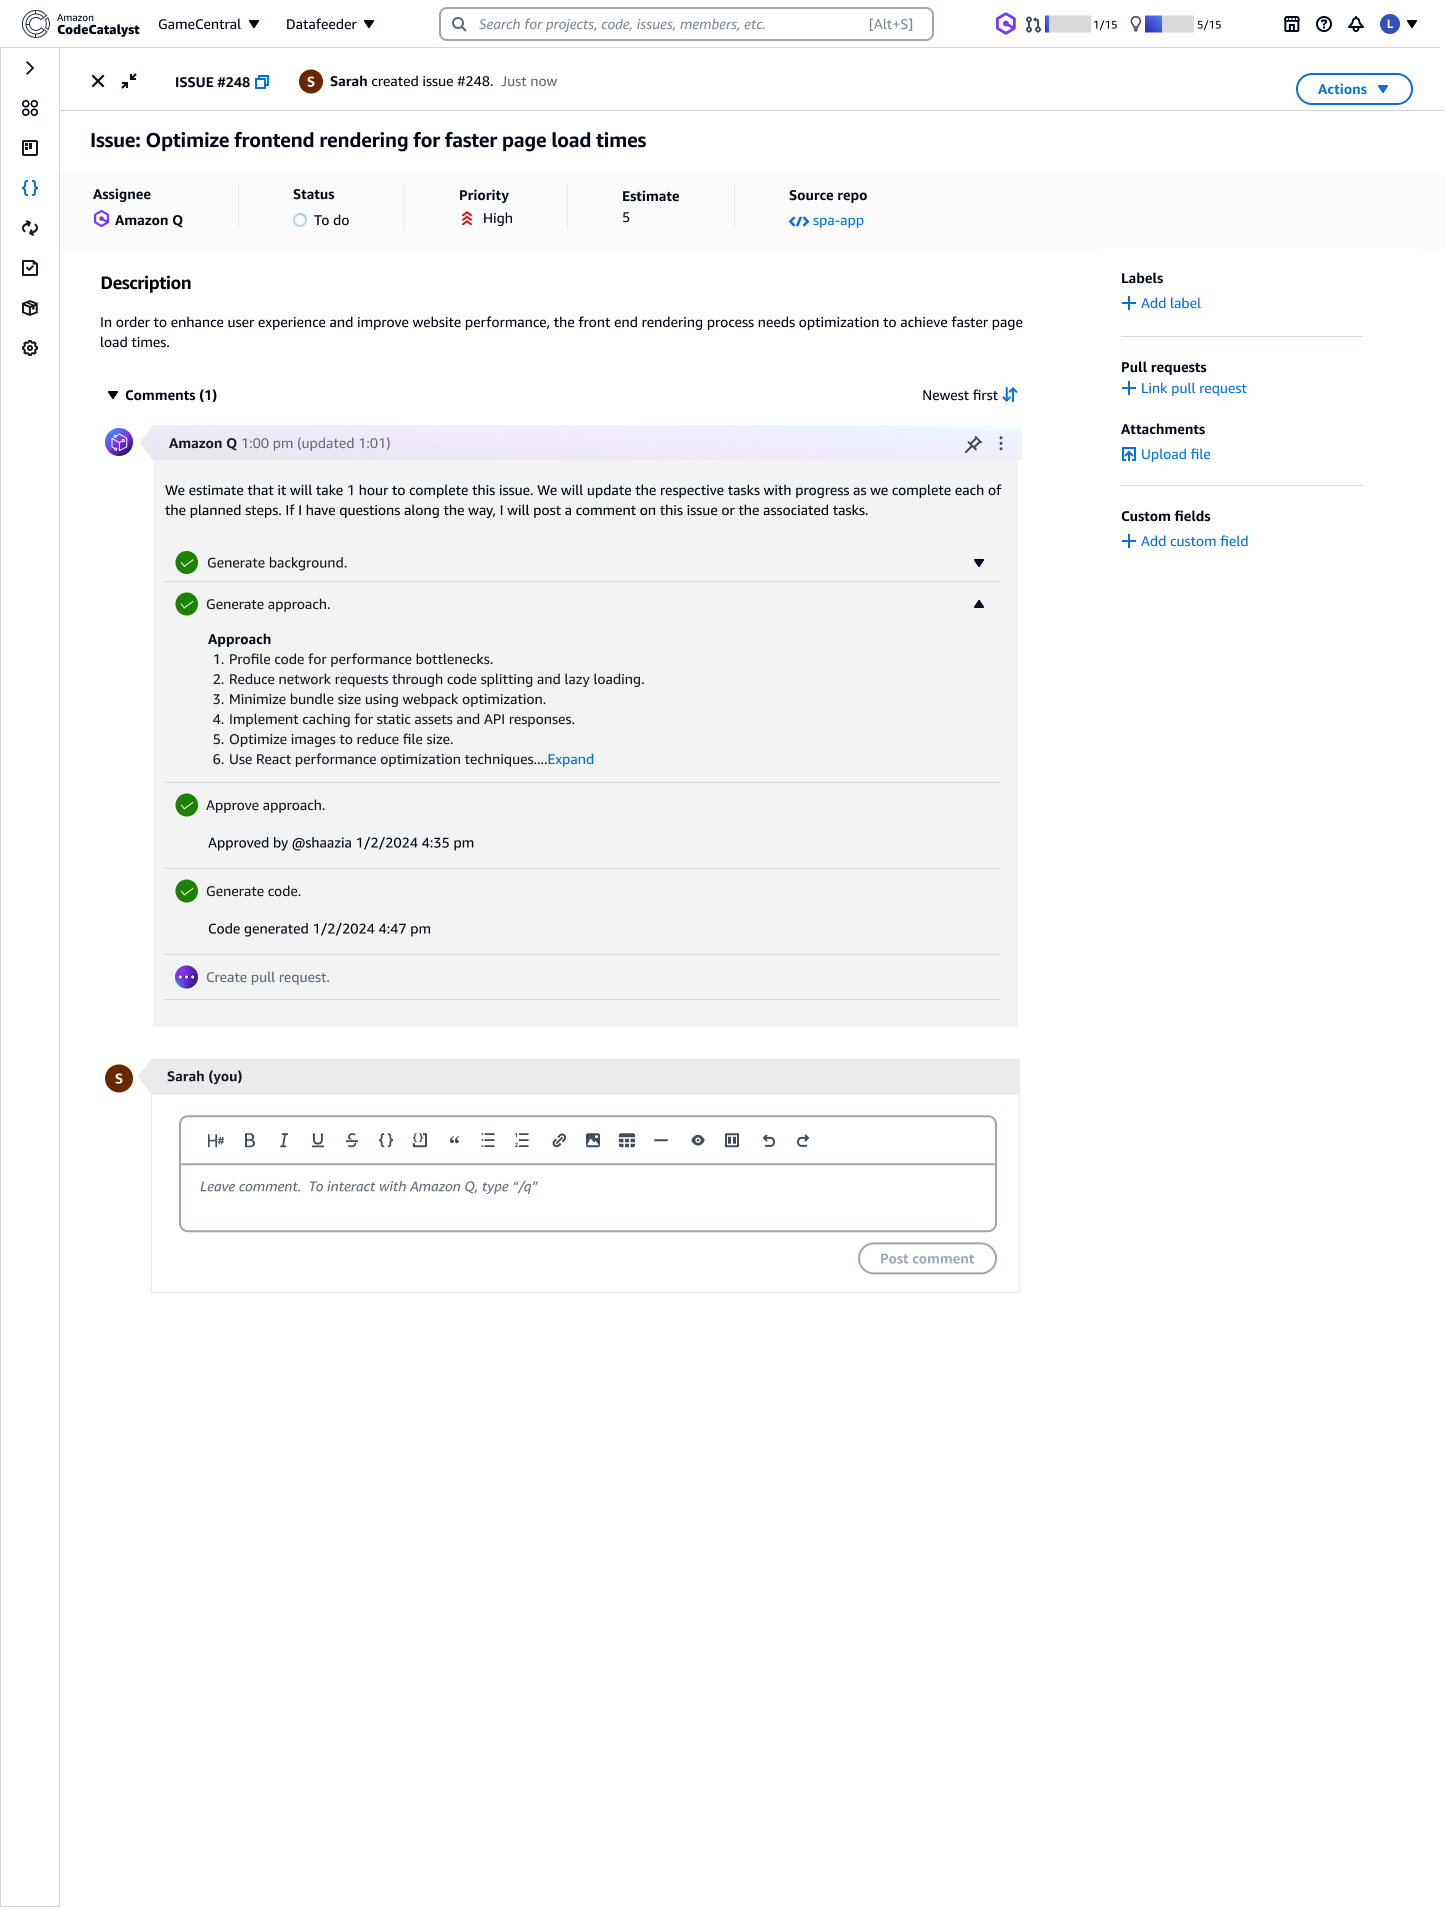Open notifications bell icon
1445x1910 pixels.
tap(1356, 24)
